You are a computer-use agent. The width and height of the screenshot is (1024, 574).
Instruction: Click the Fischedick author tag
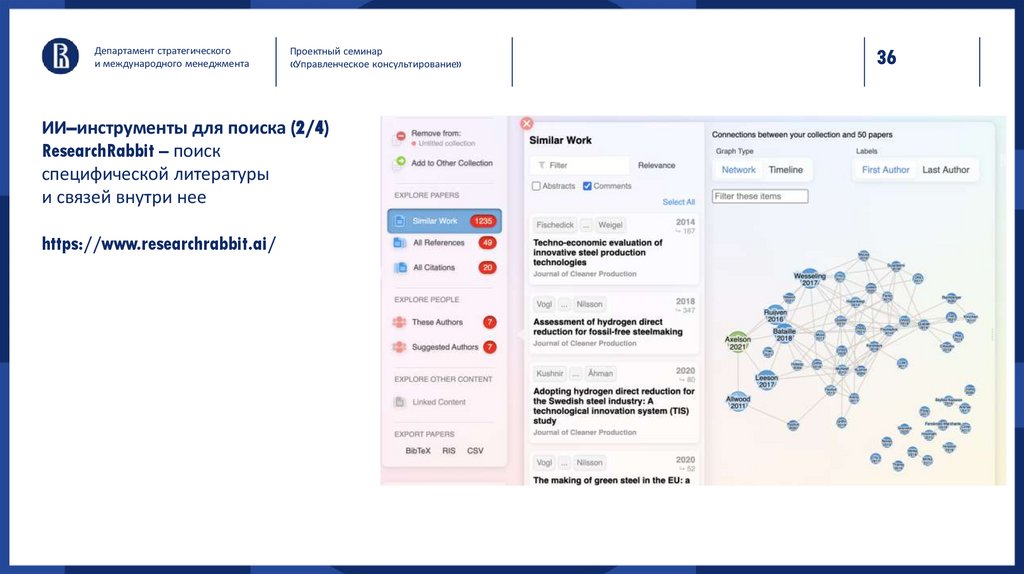click(555, 225)
